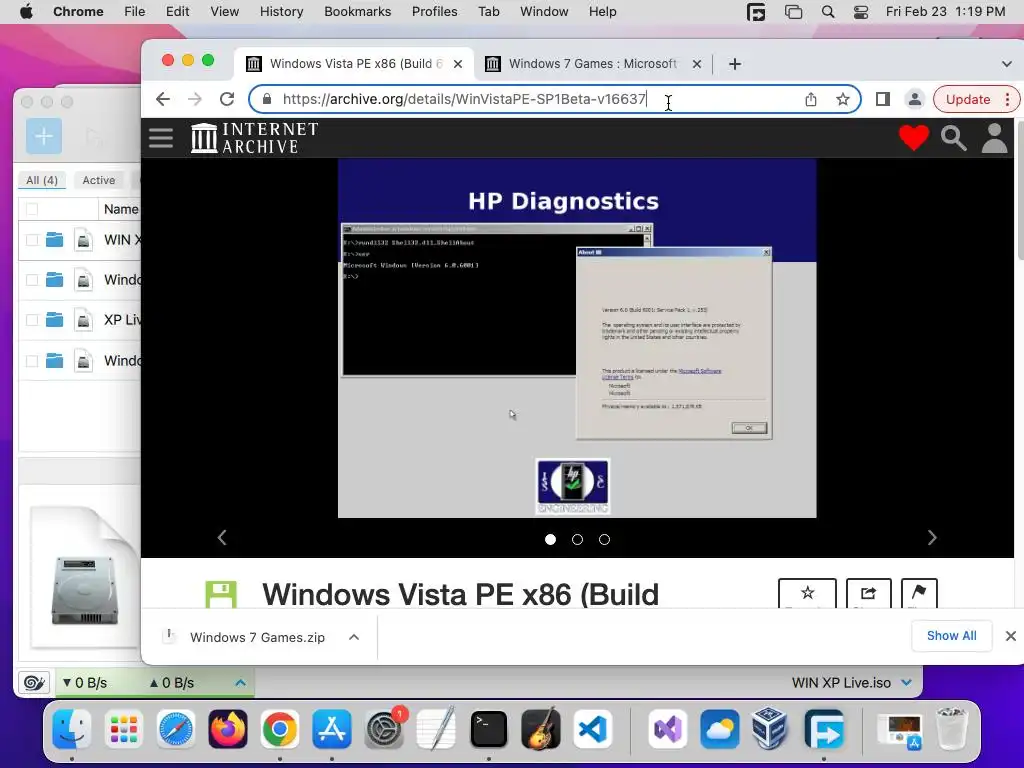Show previous carousel image
The width and height of the screenshot is (1024, 768).
(222, 537)
